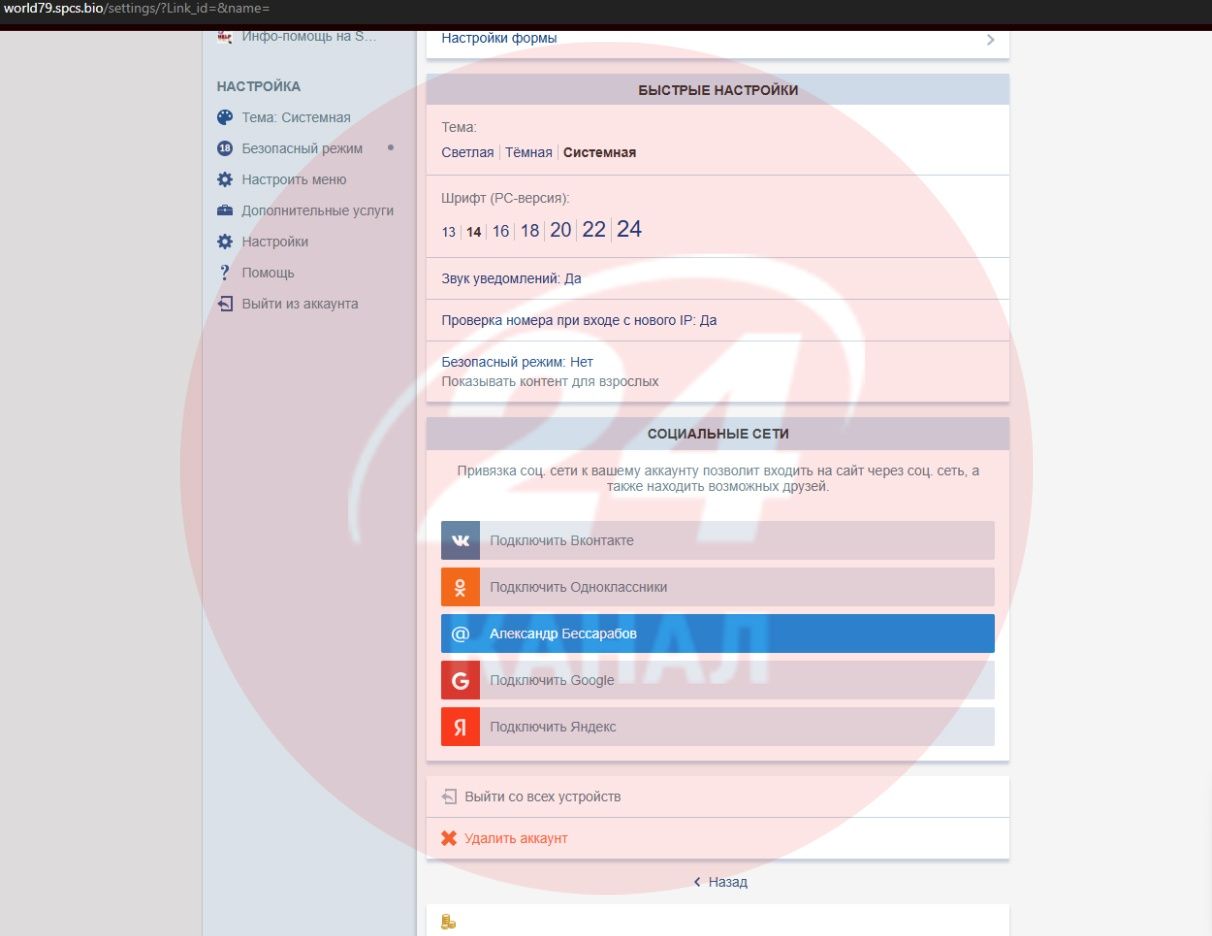Image resolution: width=1212 pixels, height=936 pixels.
Task: Toggle Звук уведомлений setting
Action: coord(511,279)
